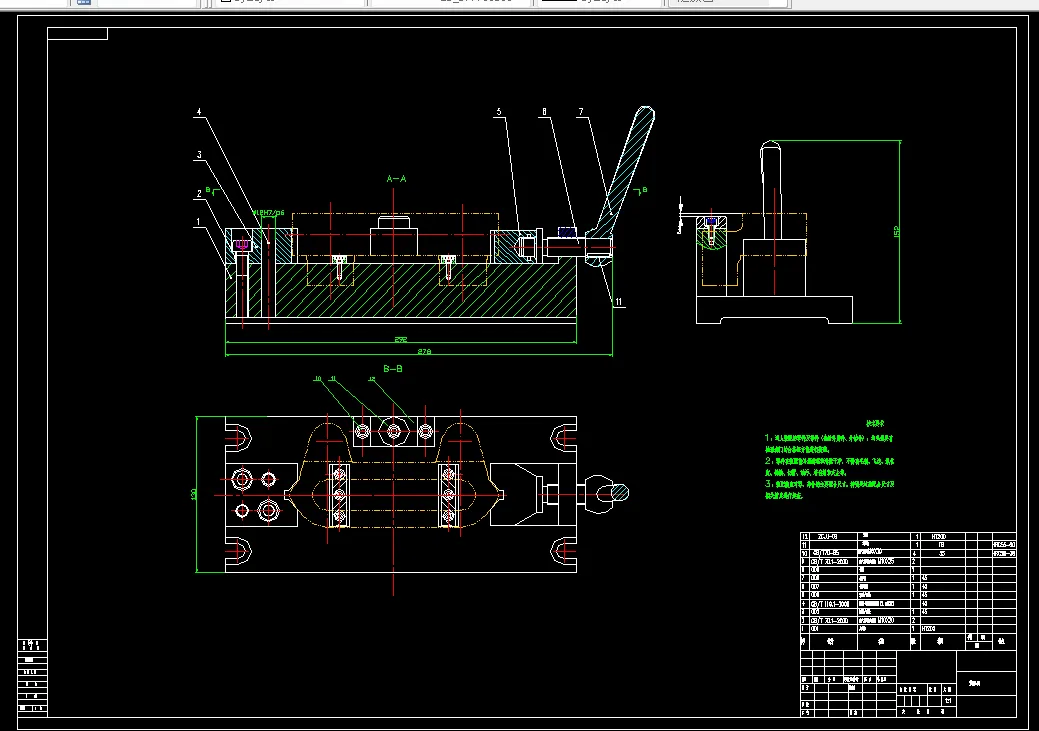Image resolution: width=1039 pixels, height=731 pixels.
Task: Select part callout number 11
Action: coord(619,301)
